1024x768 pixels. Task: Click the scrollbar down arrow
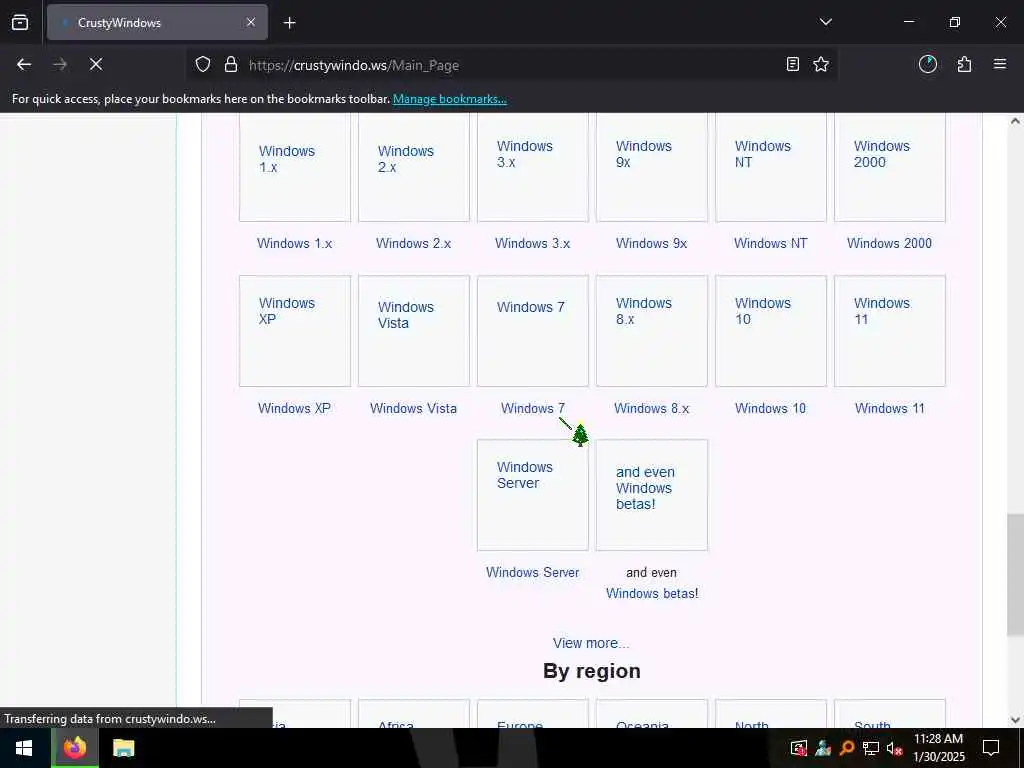1015,720
